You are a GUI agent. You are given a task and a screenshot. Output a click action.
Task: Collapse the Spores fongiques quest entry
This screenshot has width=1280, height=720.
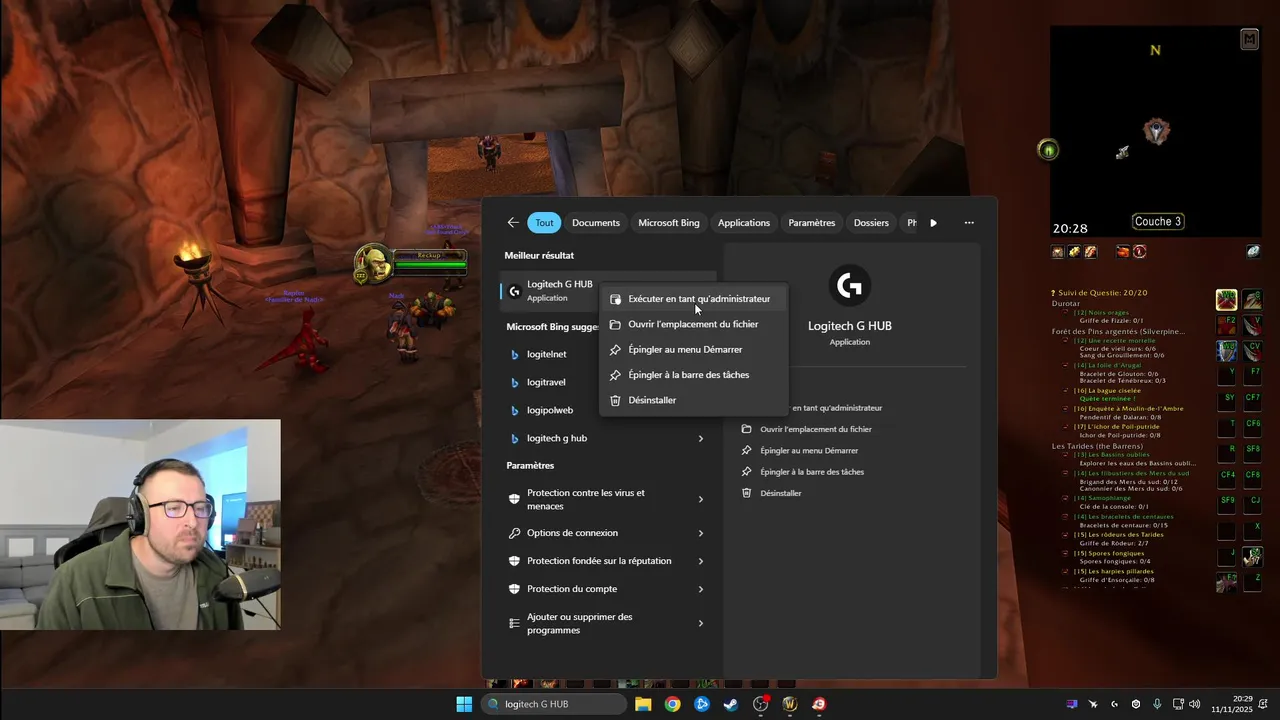tap(1067, 553)
